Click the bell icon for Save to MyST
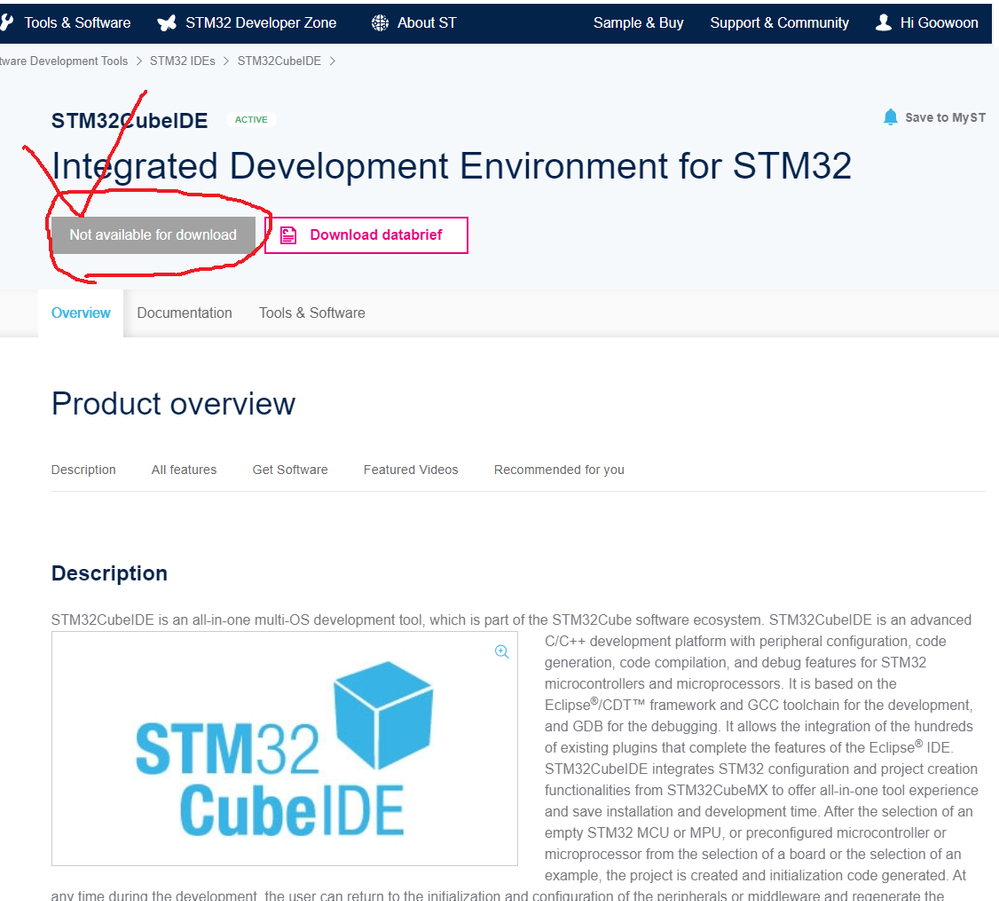Screen dimensions: 999x901 890,117
